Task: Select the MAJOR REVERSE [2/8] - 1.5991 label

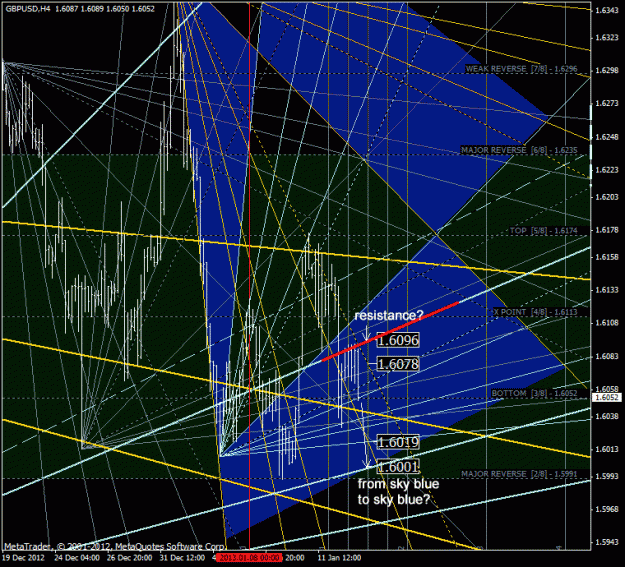Action: coord(519,474)
